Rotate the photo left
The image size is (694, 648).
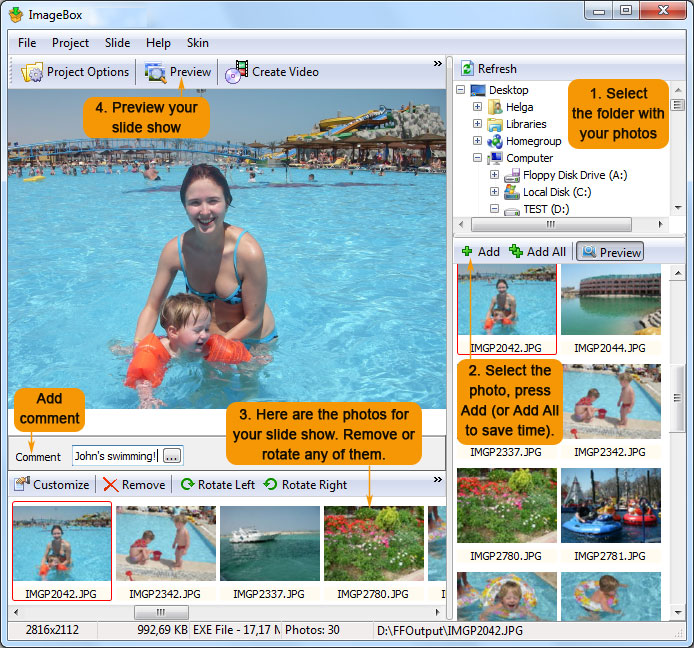click(x=187, y=485)
